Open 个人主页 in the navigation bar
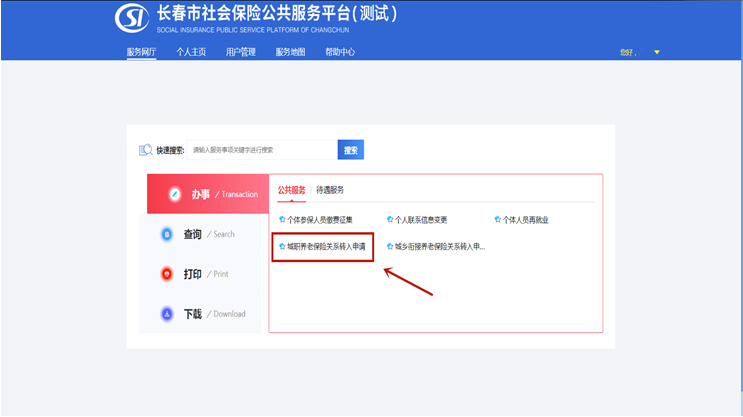Screen dimensions: 743x417 click(191, 52)
